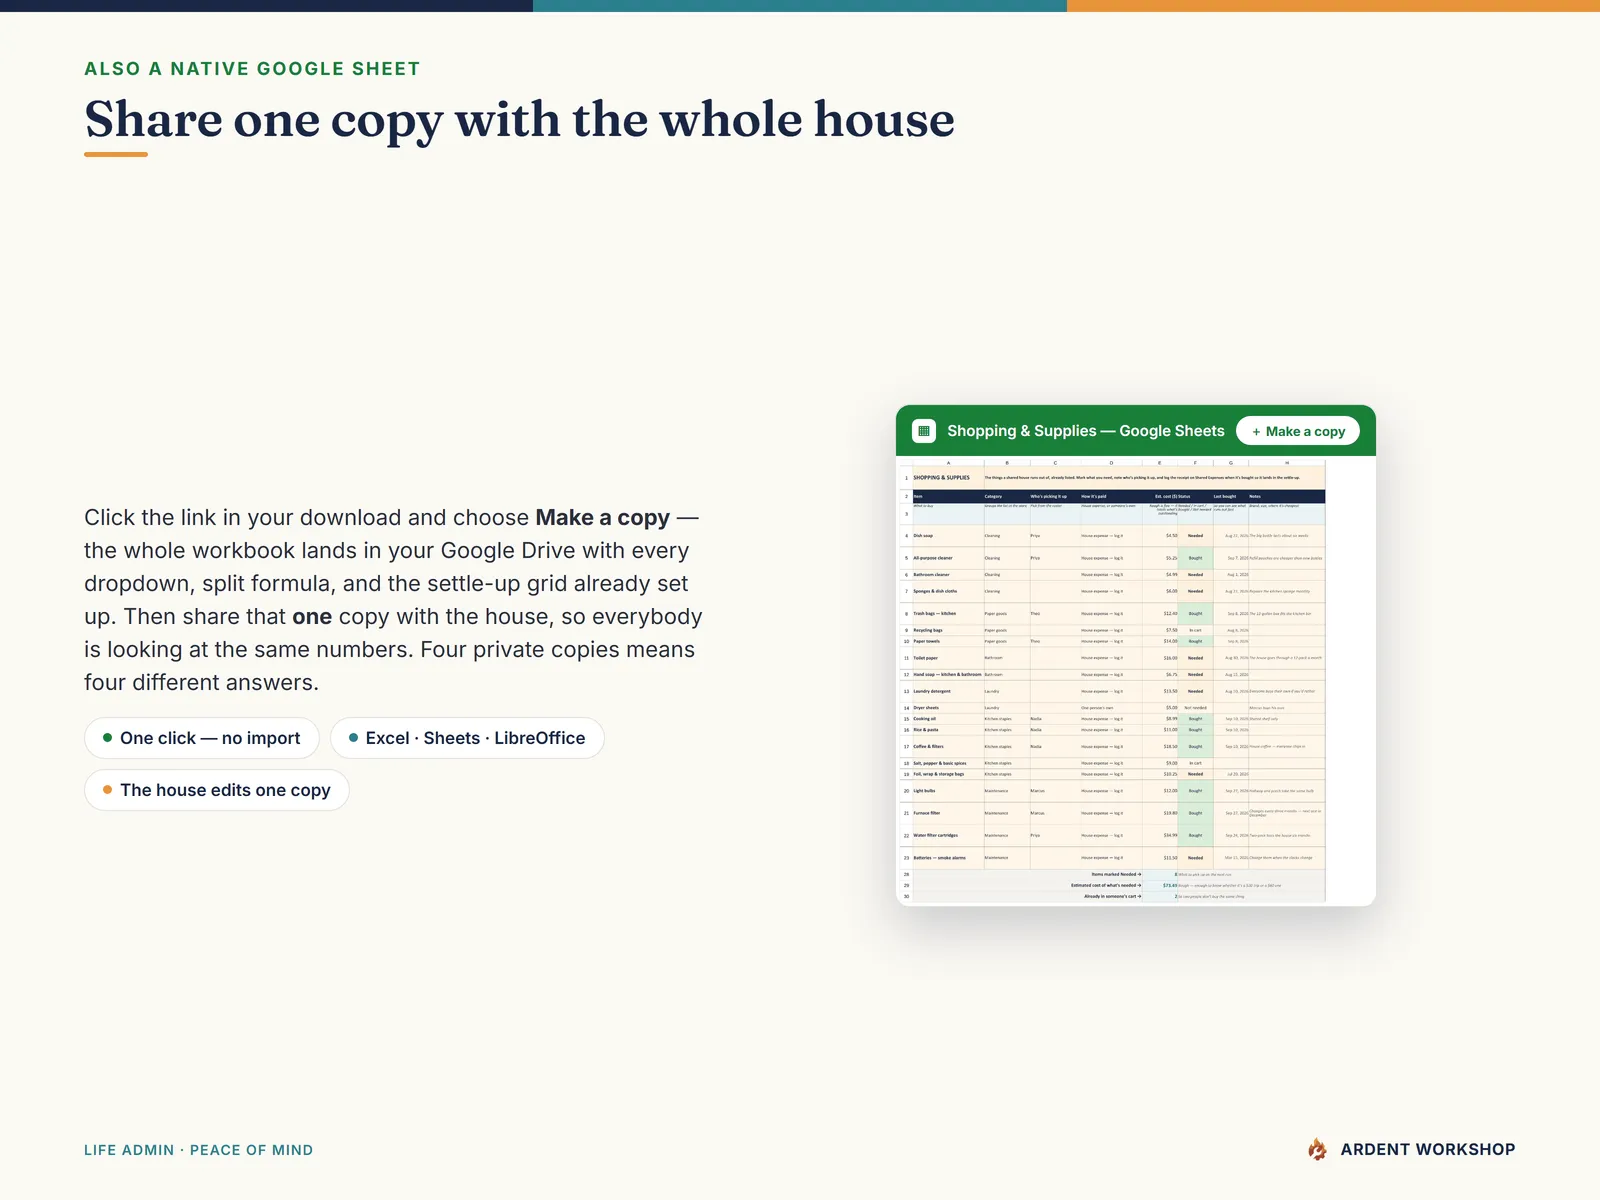
Task: Click 'The house edits one copy' chip
Action: (x=217, y=790)
